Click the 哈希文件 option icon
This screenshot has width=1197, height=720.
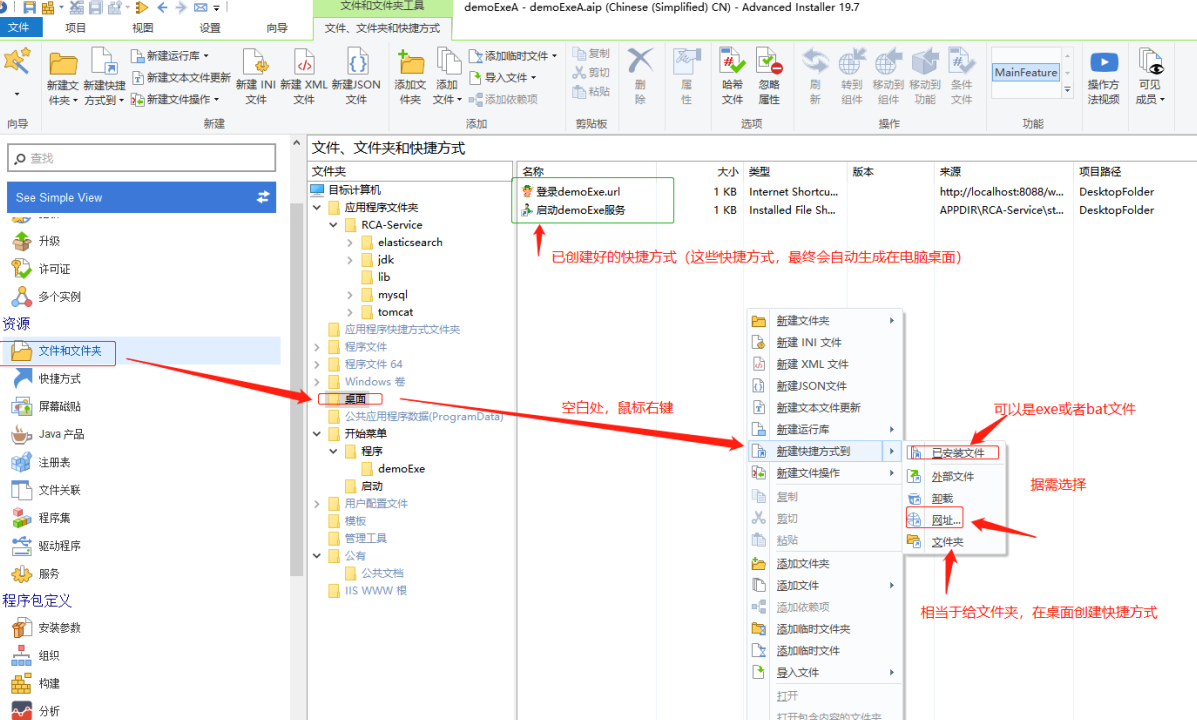click(x=732, y=61)
